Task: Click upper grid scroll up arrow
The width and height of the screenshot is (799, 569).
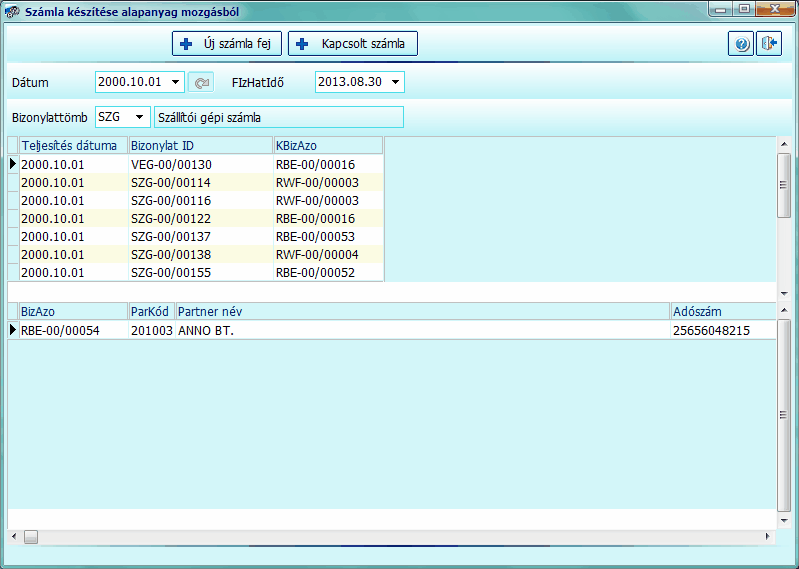Action: 784,145
